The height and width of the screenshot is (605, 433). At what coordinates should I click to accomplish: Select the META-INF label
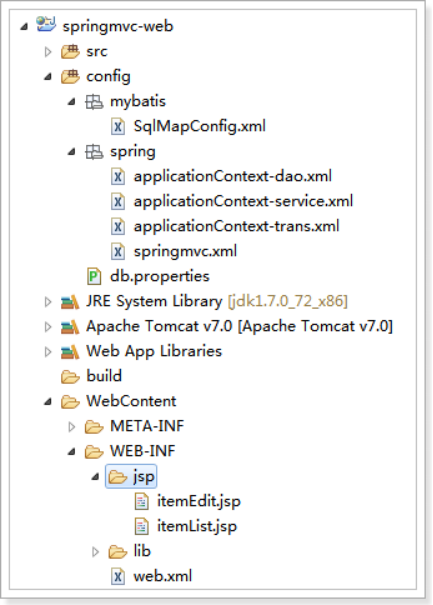click(147, 426)
